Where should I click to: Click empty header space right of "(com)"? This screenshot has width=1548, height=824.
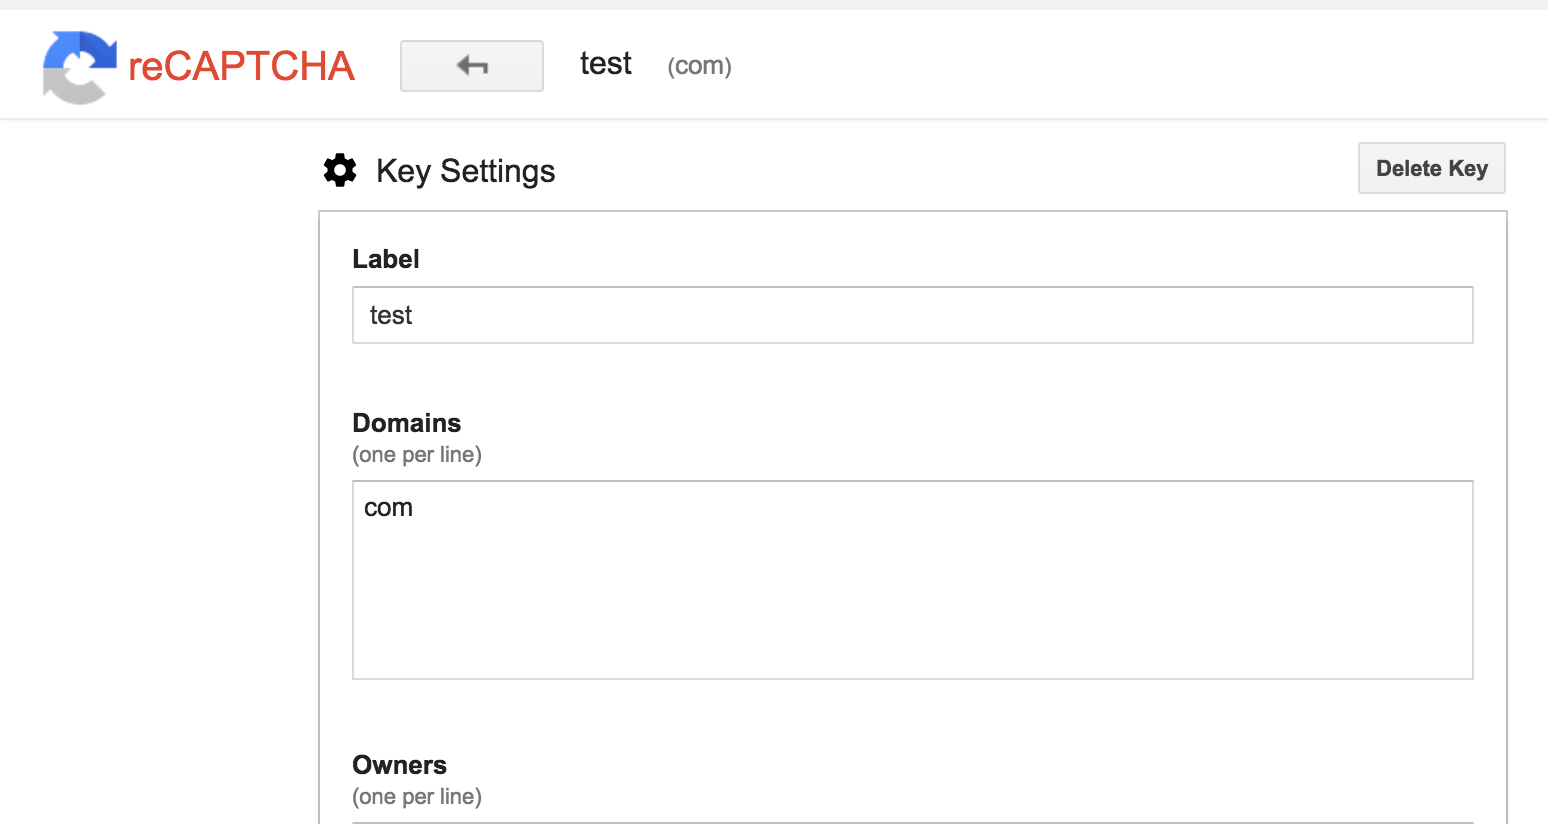[1100, 66]
